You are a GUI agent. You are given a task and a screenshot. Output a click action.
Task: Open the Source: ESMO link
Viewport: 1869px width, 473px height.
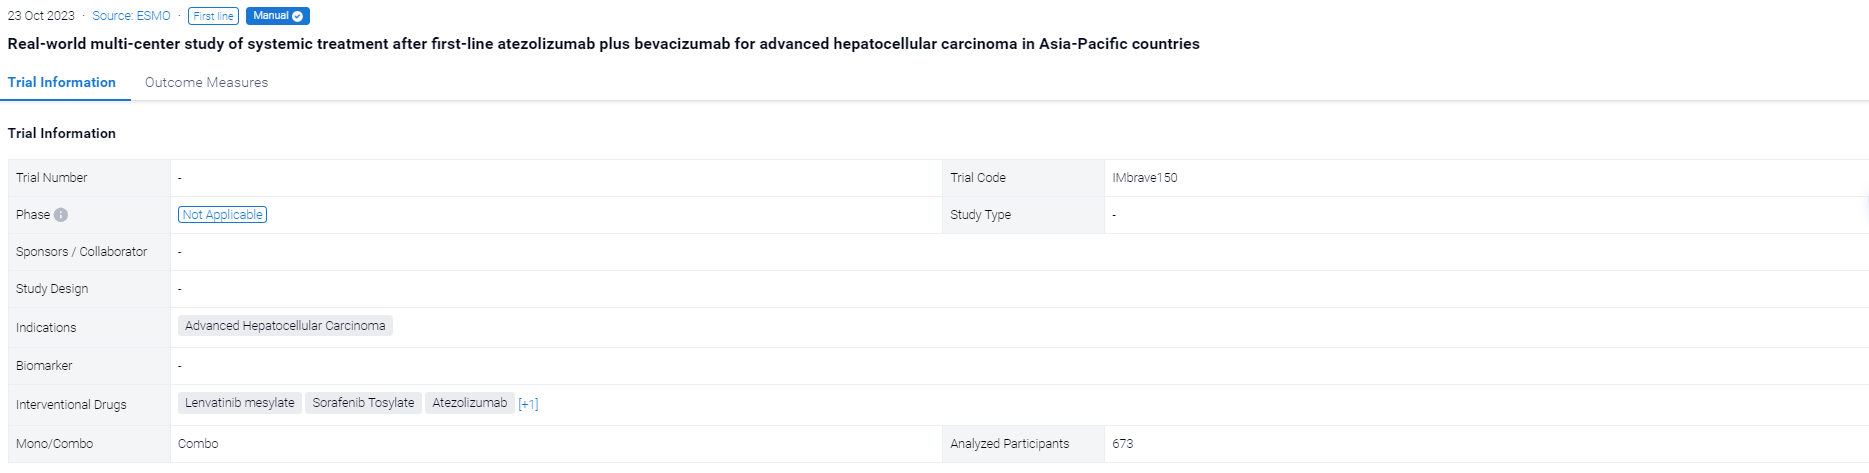(x=131, y=16)
